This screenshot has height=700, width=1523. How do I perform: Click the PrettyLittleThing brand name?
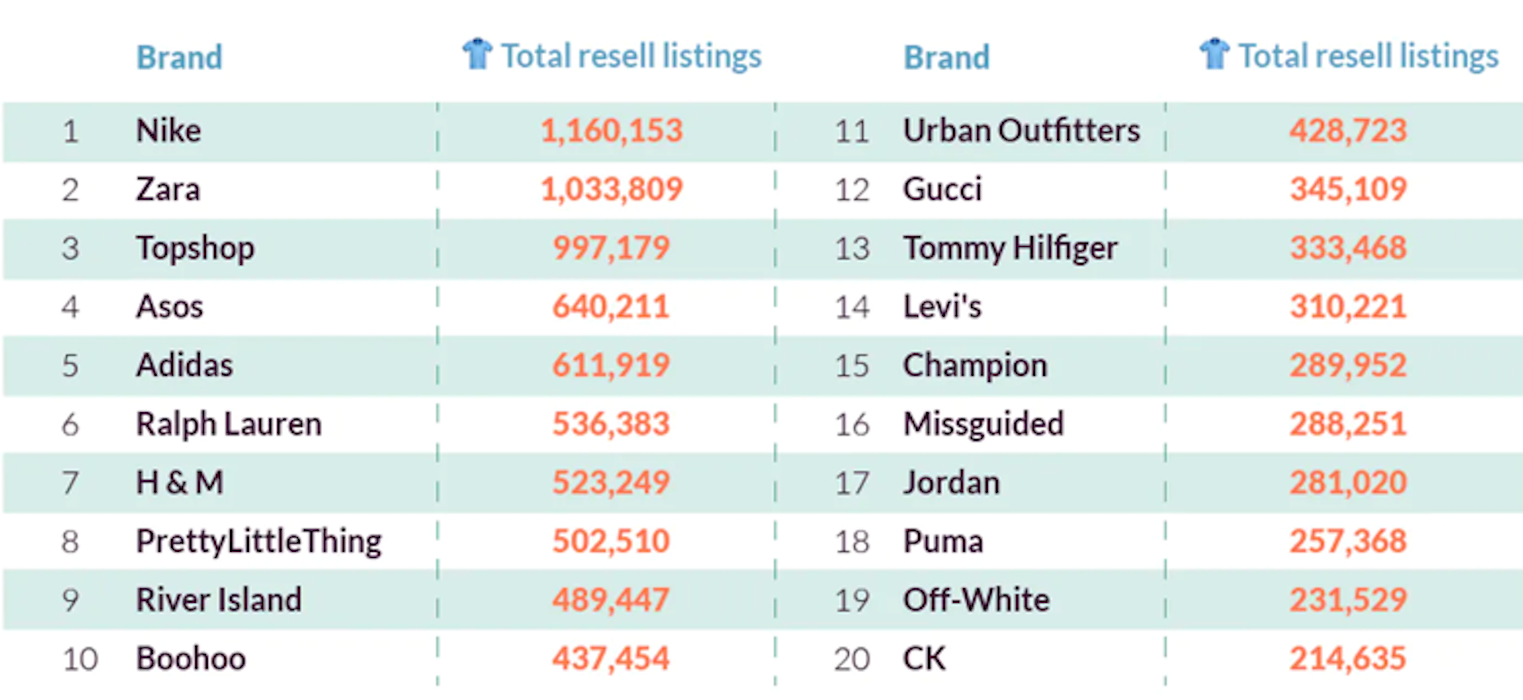(x=259, y=541)
